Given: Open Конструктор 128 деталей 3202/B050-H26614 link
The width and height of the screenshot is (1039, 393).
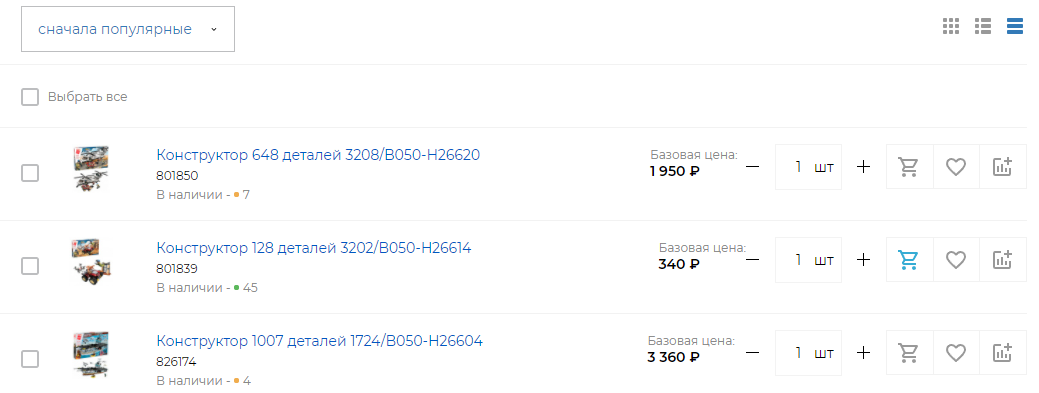Looking at the screenshot, I should (x=313, y=248).
